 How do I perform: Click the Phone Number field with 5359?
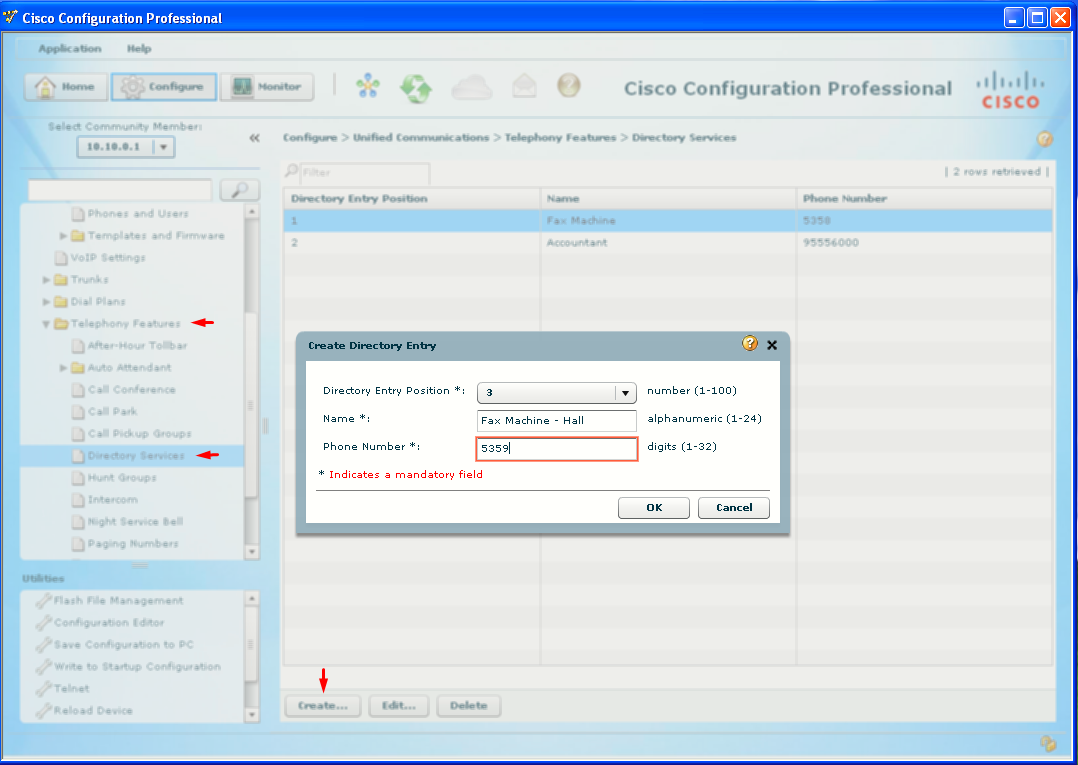click(557, 448)
